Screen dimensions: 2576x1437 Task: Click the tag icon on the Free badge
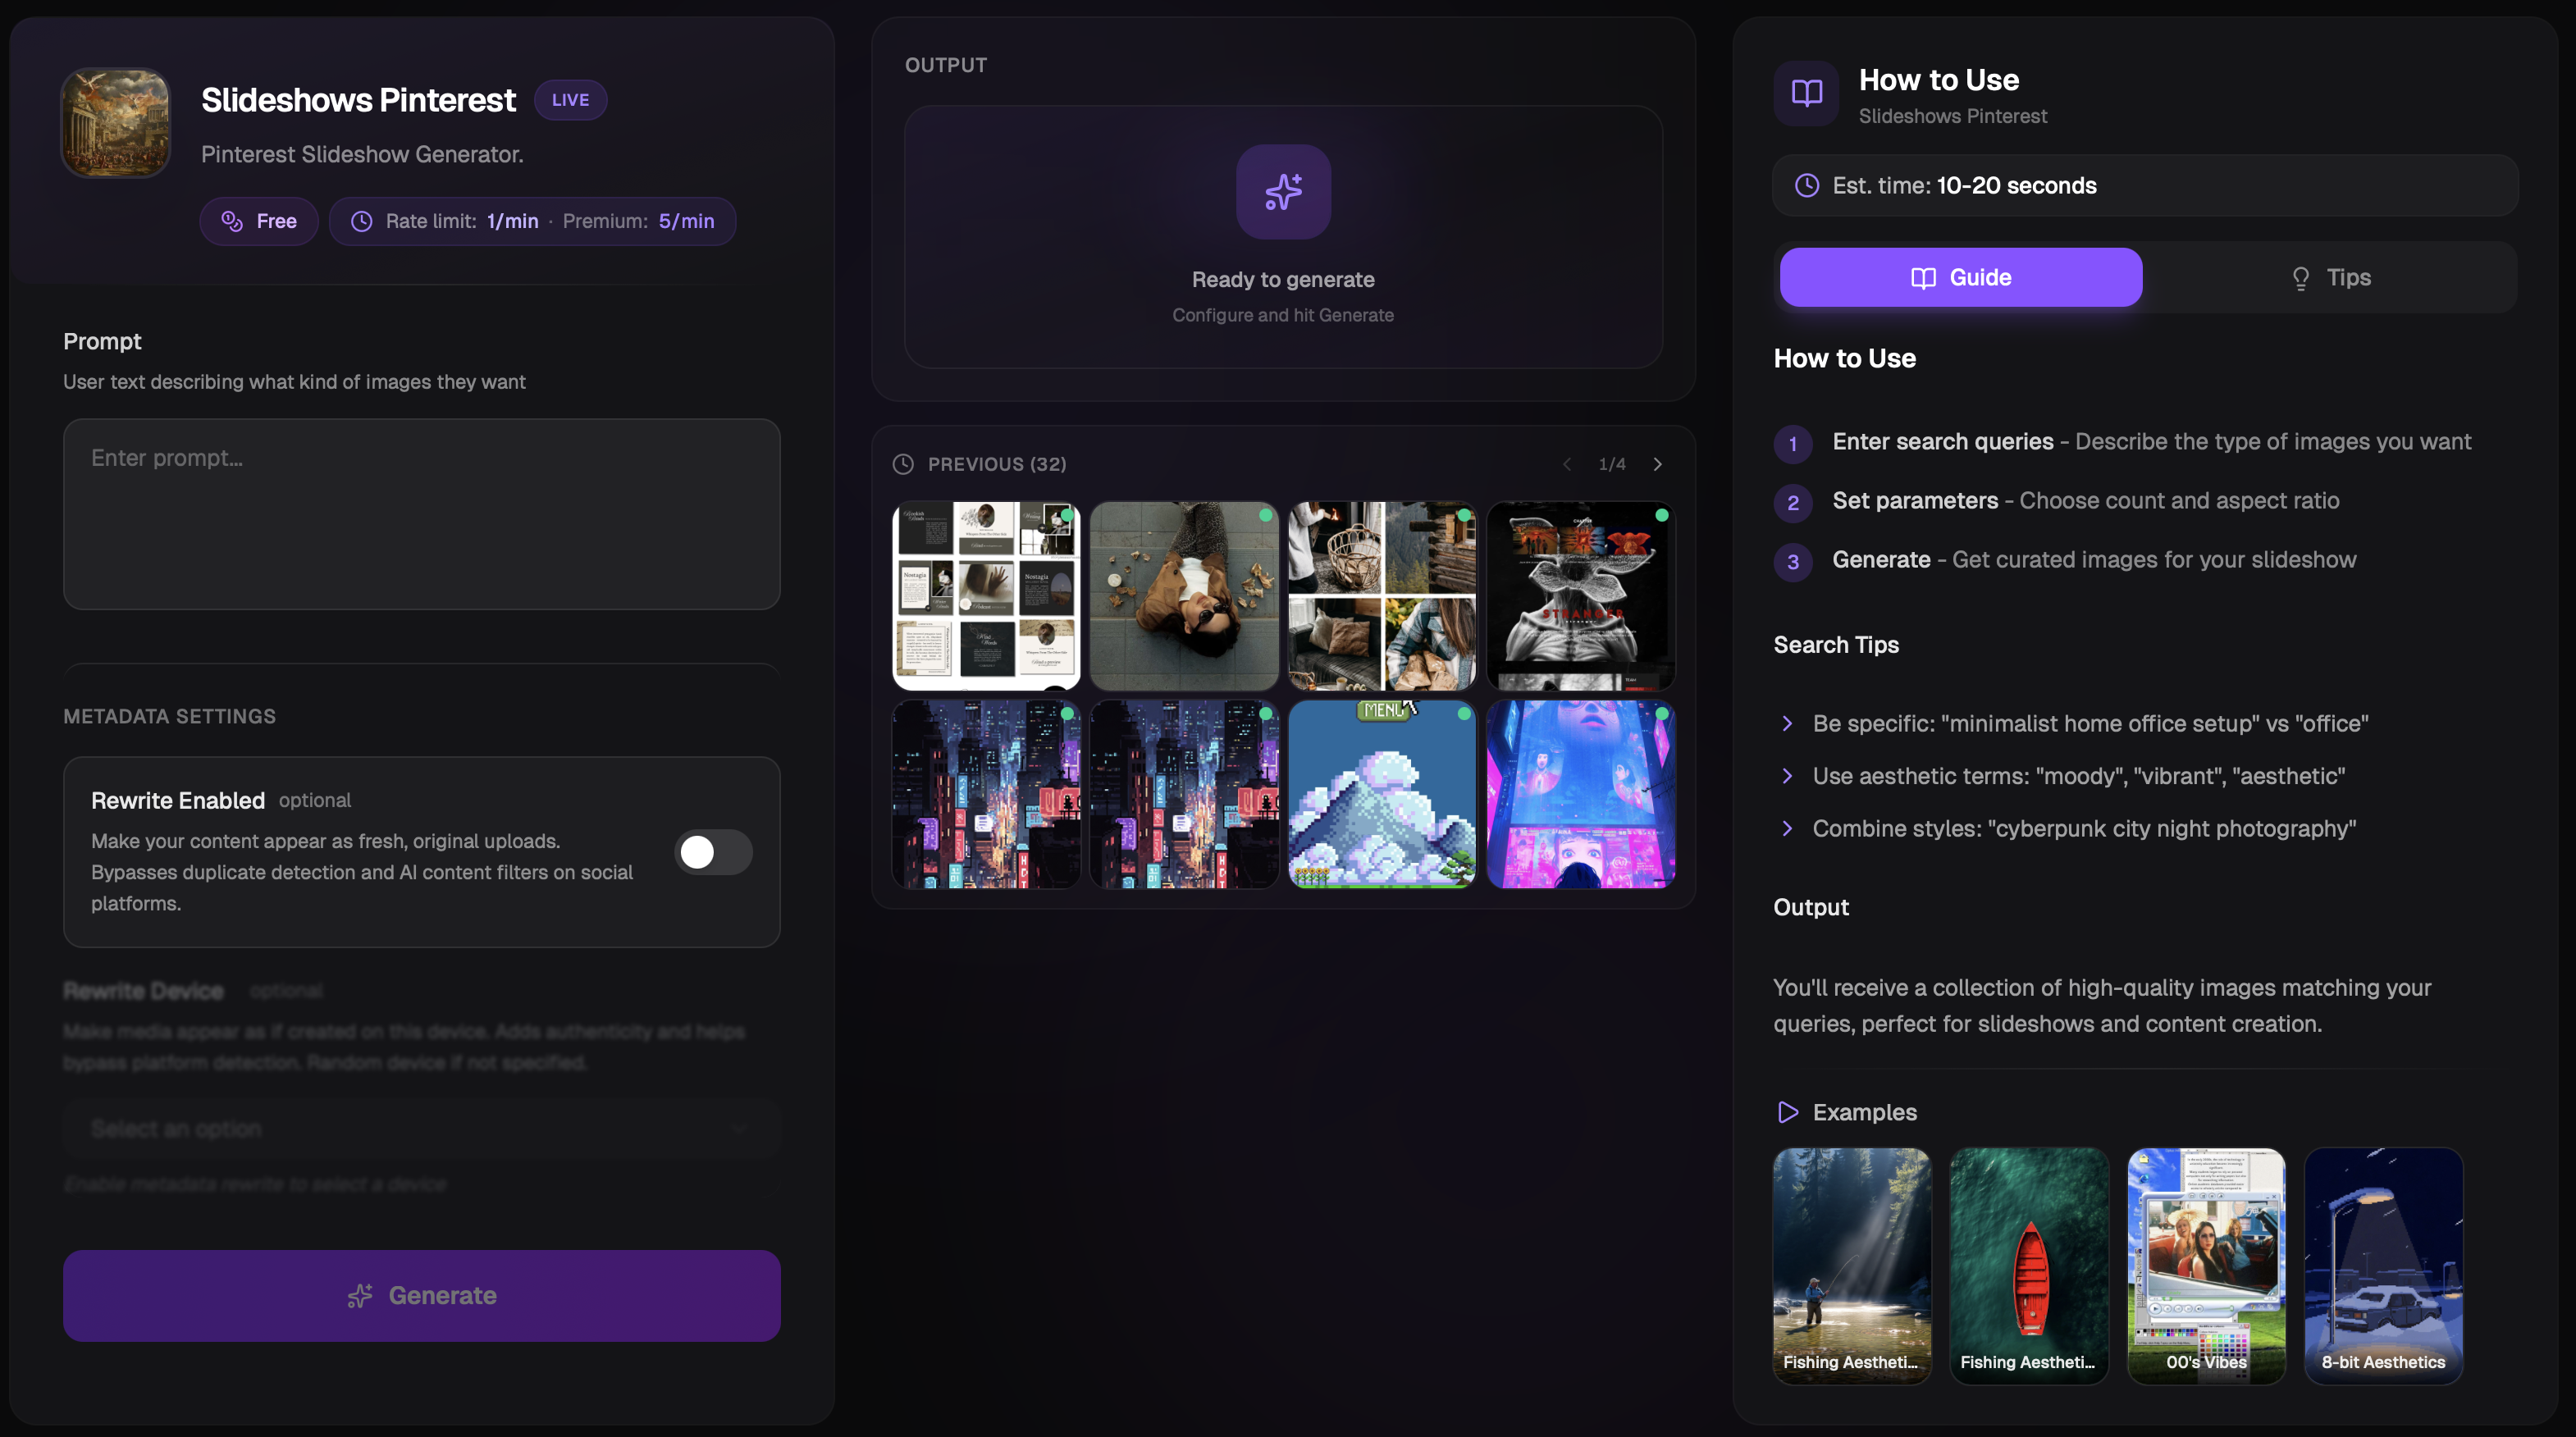pos(230,221)
